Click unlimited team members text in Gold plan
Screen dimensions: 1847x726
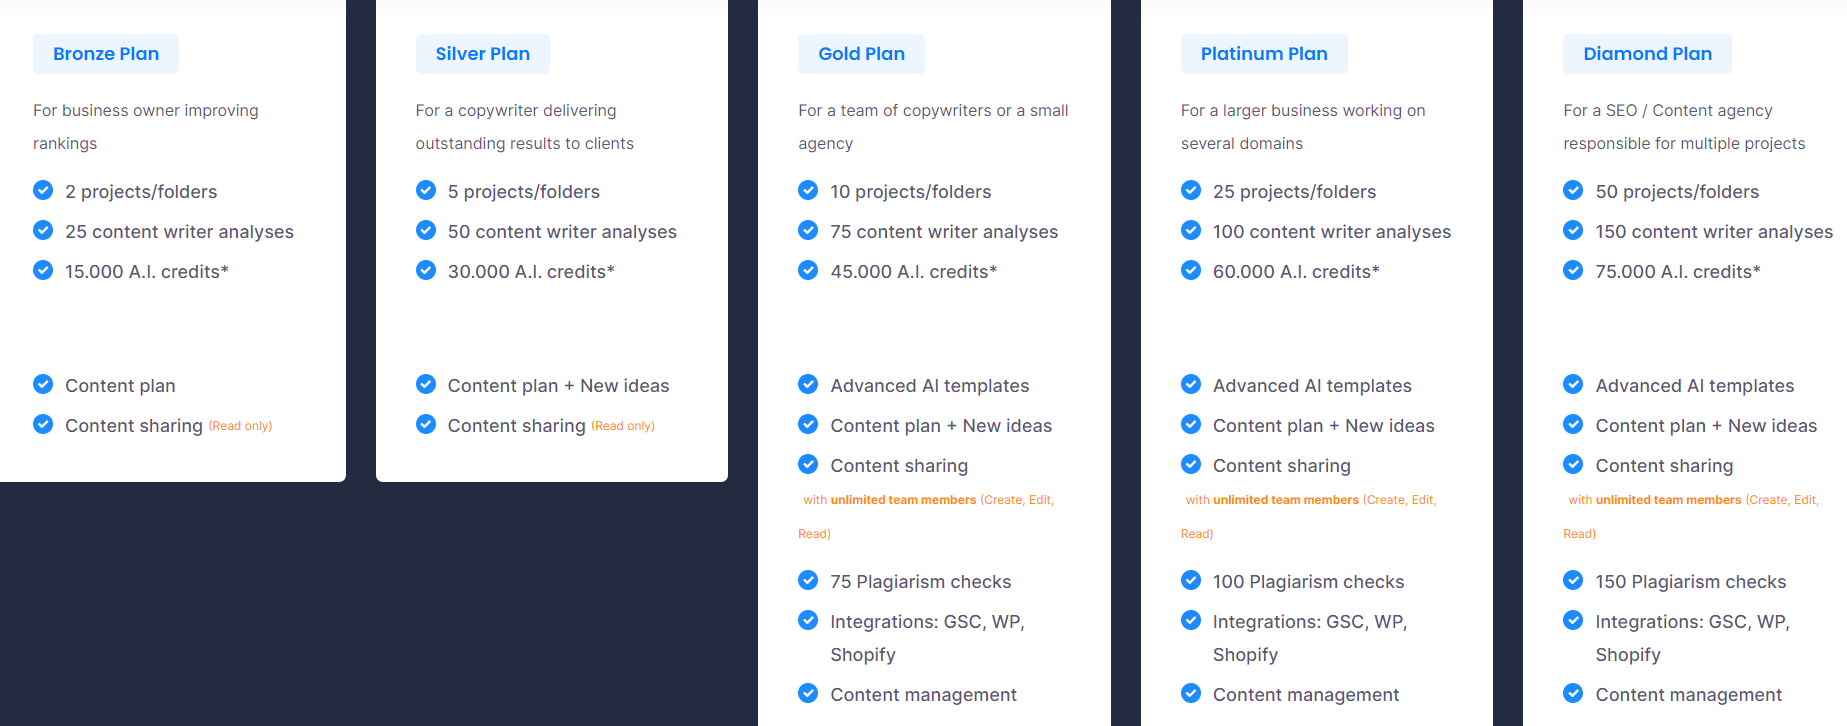pyautogui.click(x=903, y=500)
